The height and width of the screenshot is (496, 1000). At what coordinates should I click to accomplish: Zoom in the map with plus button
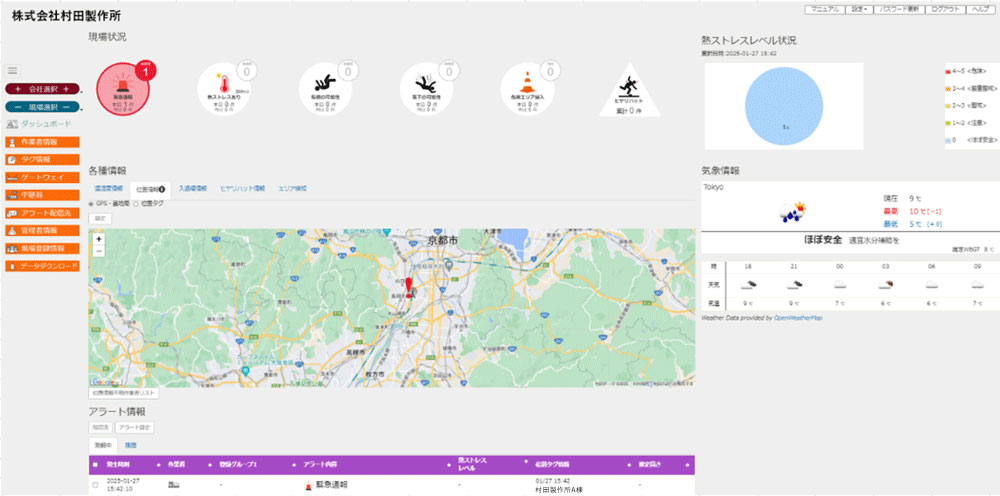point(99,240)
